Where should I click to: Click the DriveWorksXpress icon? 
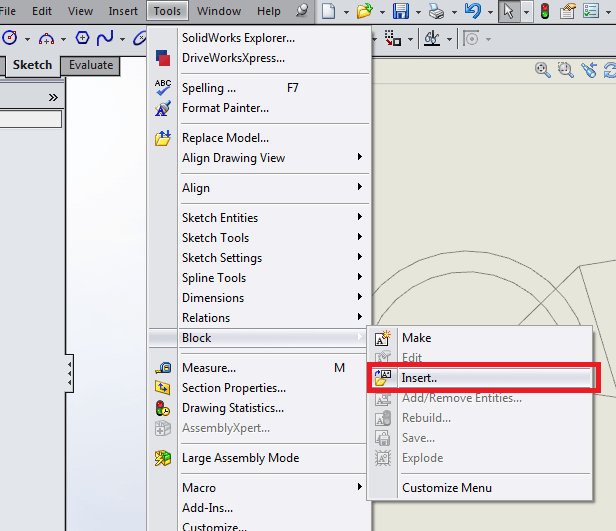pos(163,58)
